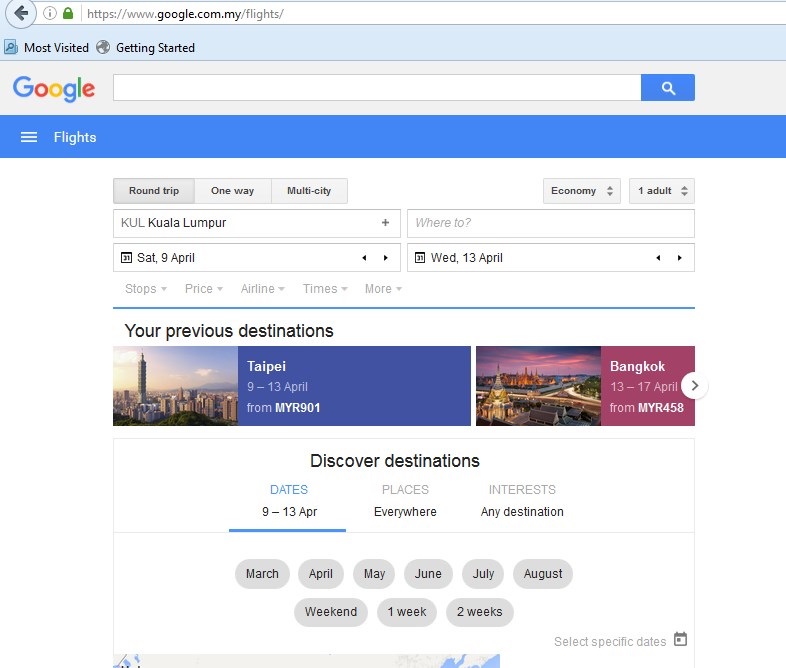
Task: Click the KUL Kuala Lumpur origin field
Action: coord(257,223)
